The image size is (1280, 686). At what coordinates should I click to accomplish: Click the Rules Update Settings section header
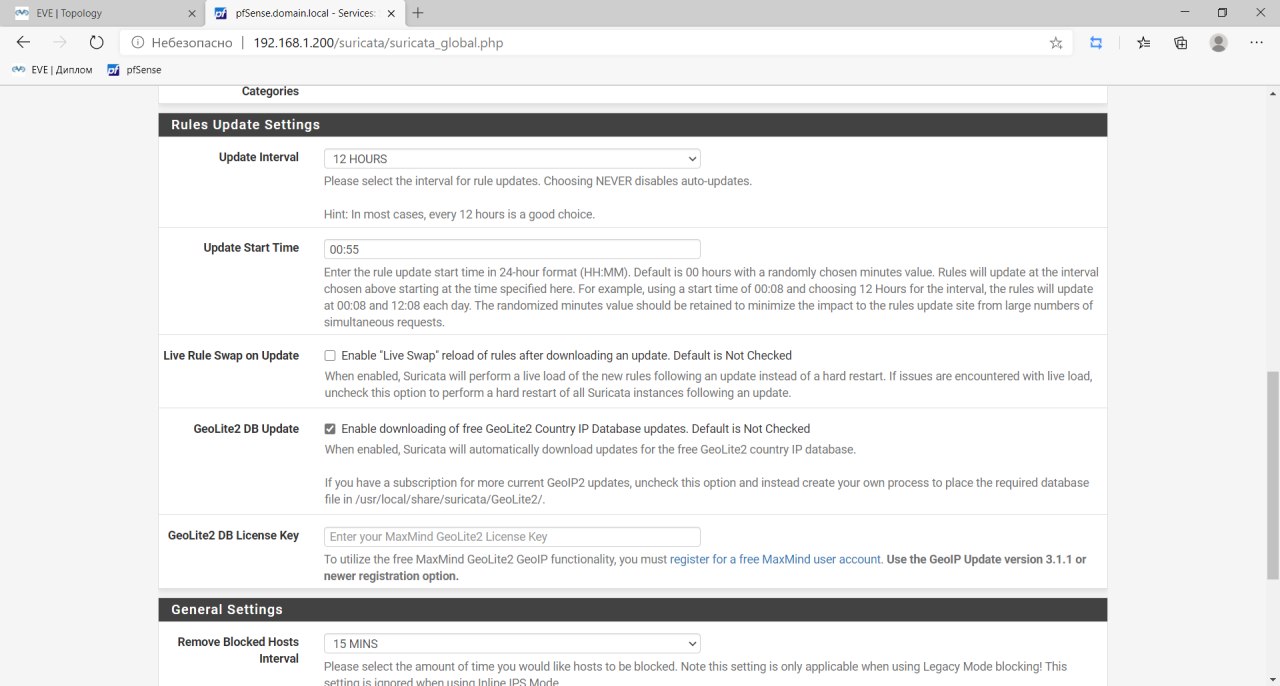[633, 125]
